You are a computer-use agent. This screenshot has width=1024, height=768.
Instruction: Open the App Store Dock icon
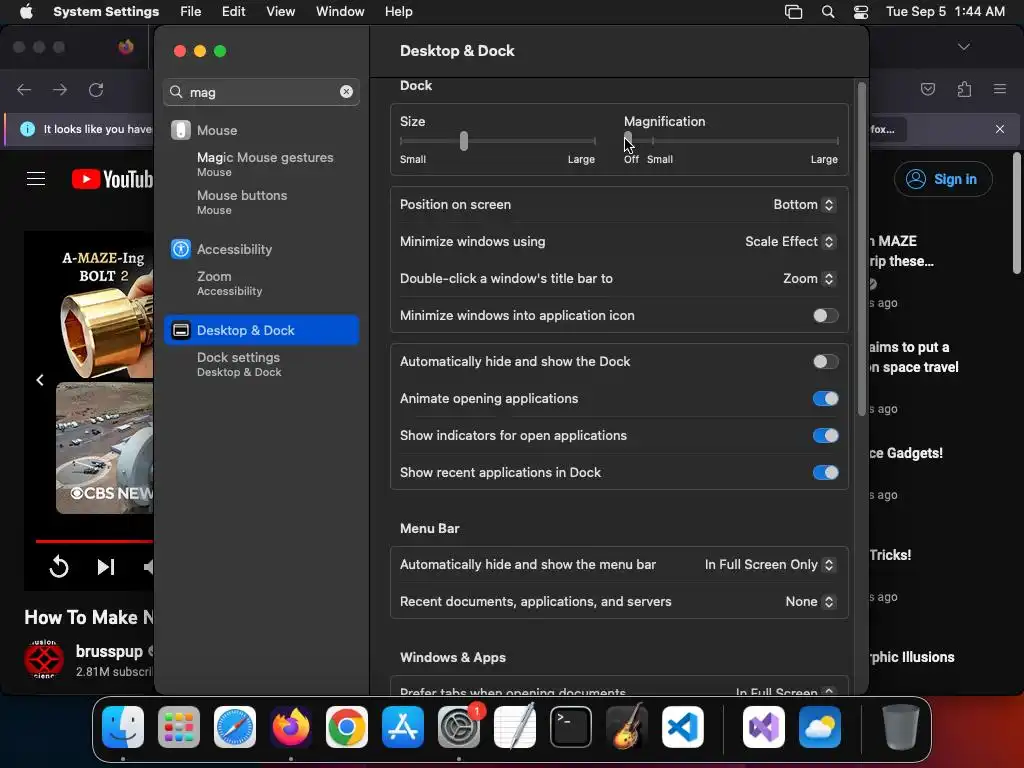[403, 727]
